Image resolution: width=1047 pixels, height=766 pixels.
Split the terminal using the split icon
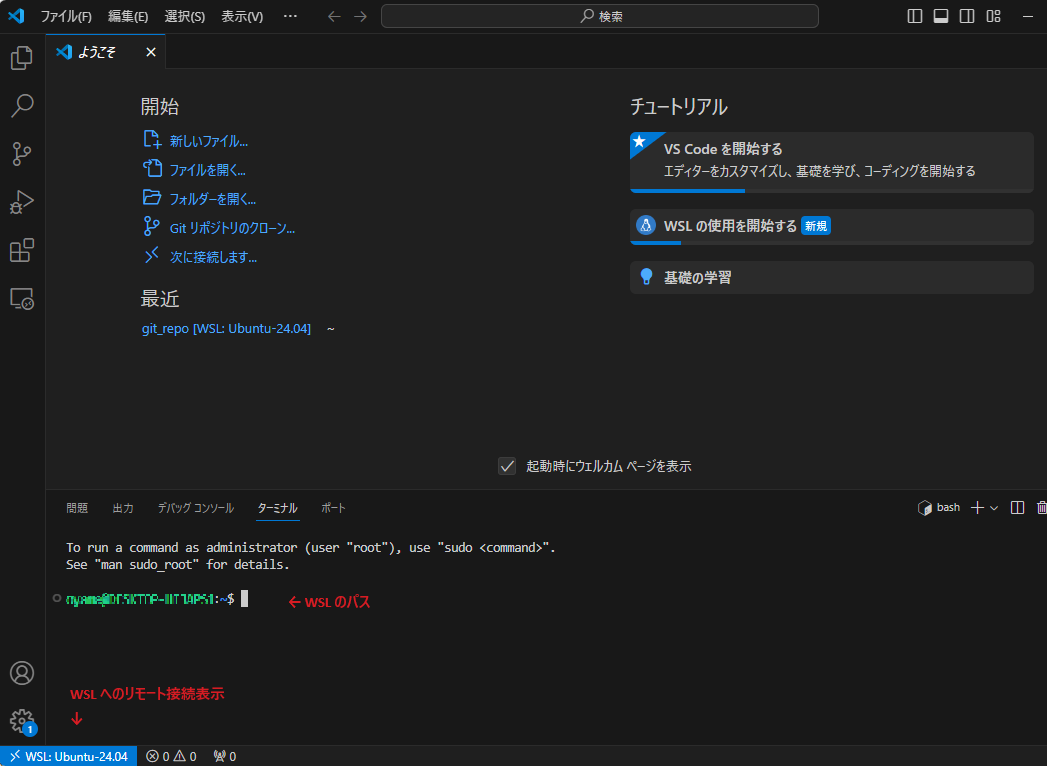point(1017,507)
